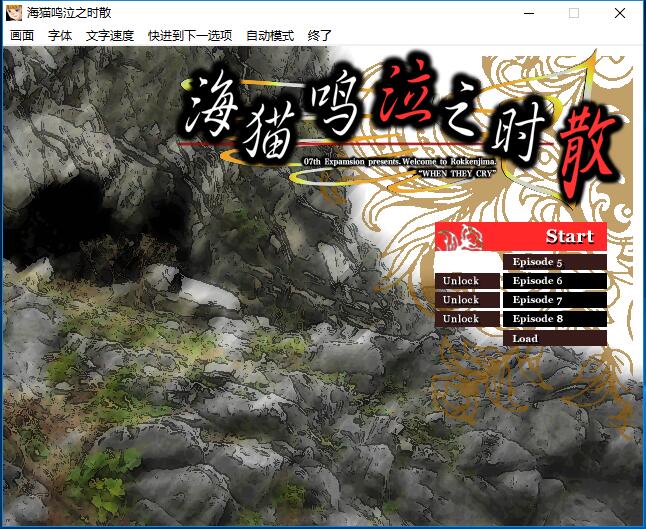646x529 pixels.
Task: Launch Episode 7
Action: point(554,300)
